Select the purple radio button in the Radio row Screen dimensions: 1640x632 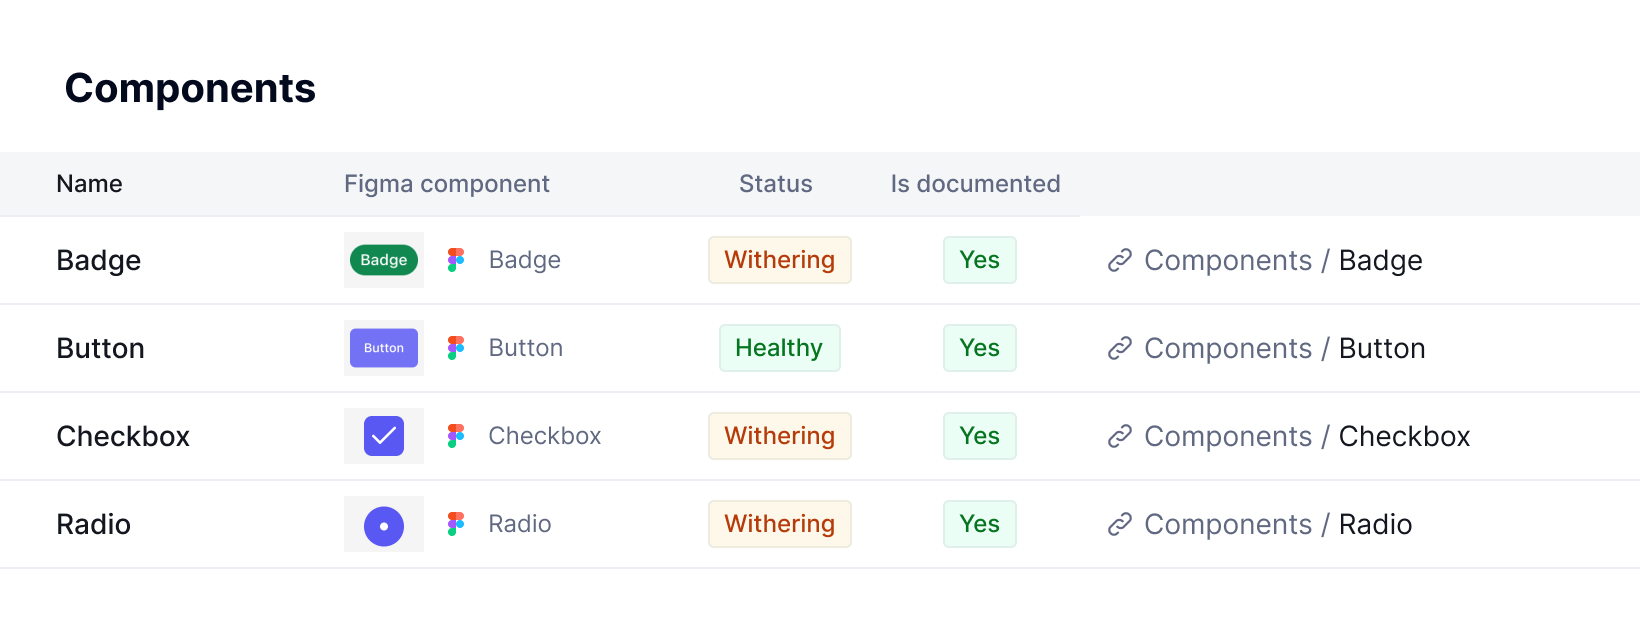[383, 524]
